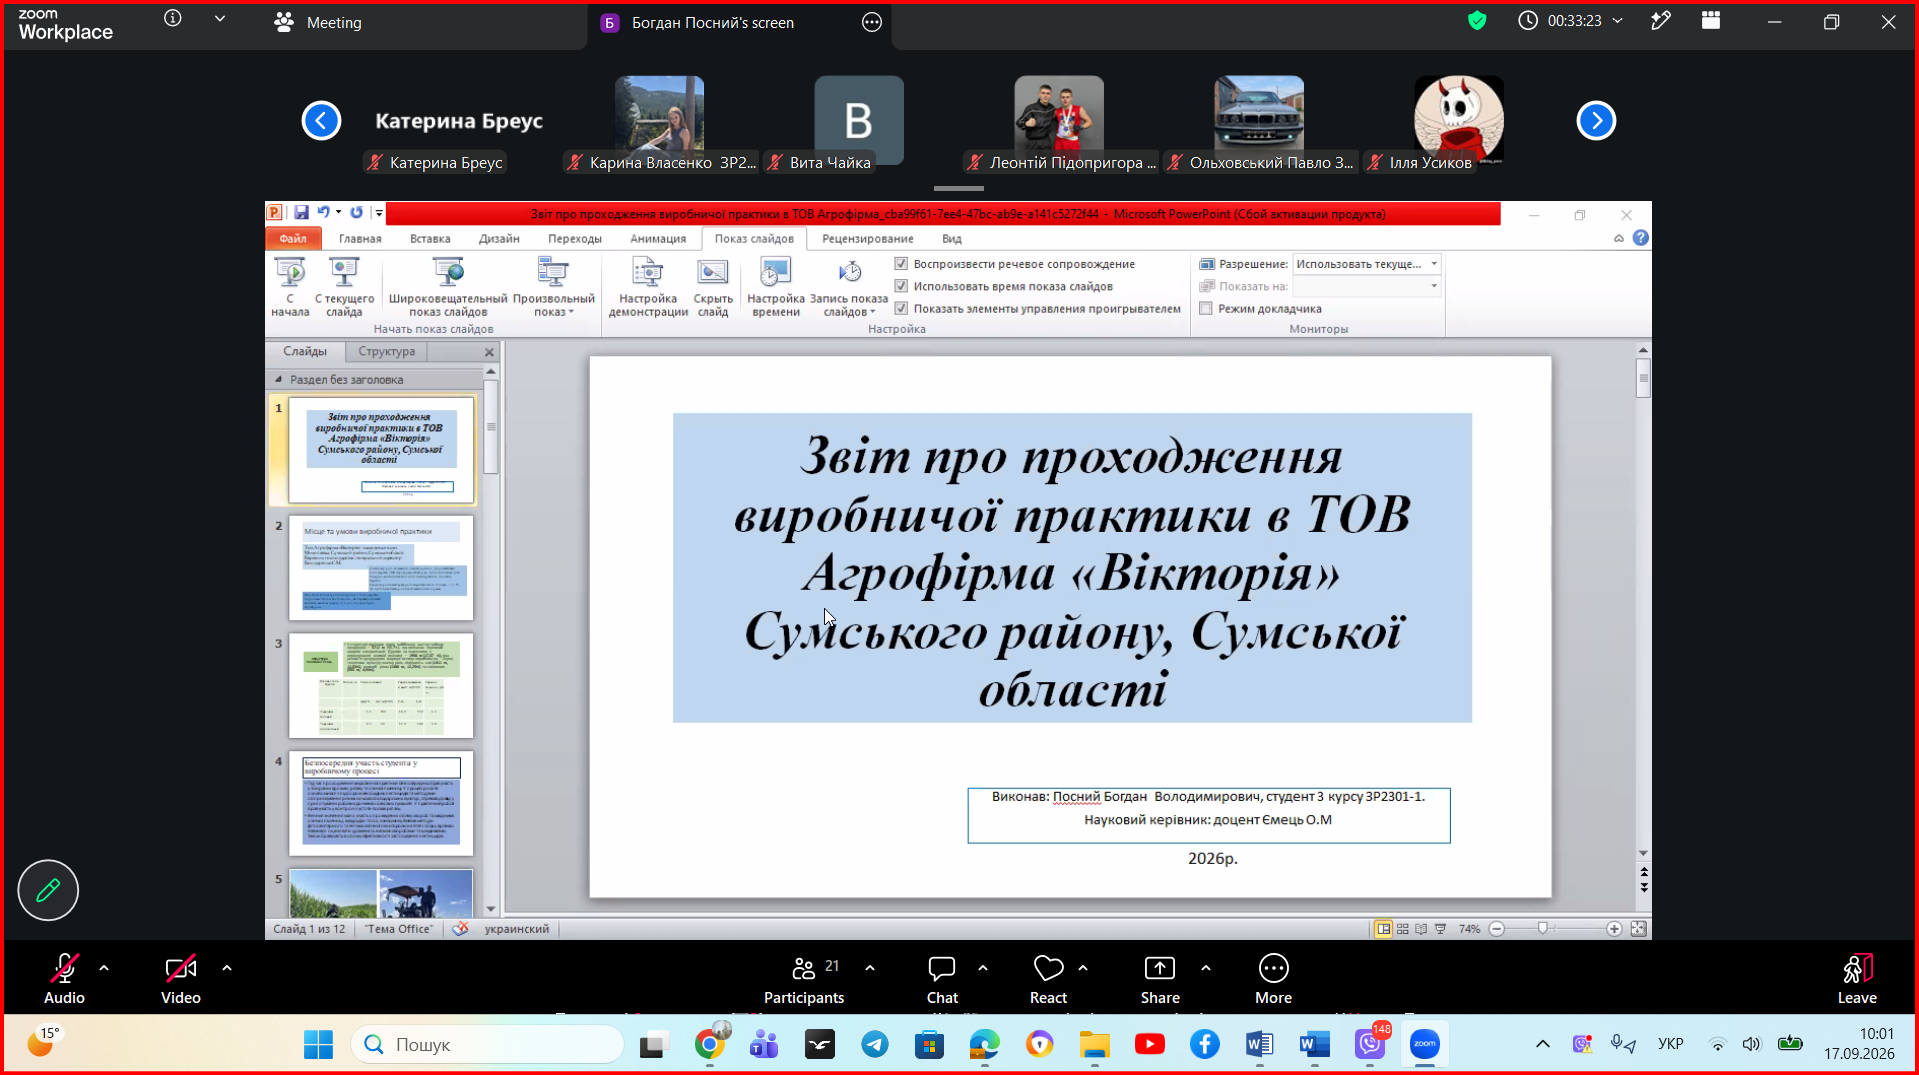Uncheck 'Использовать время показа слайдов'
Screen dimensions: 1919x1075
coord(901,286)
